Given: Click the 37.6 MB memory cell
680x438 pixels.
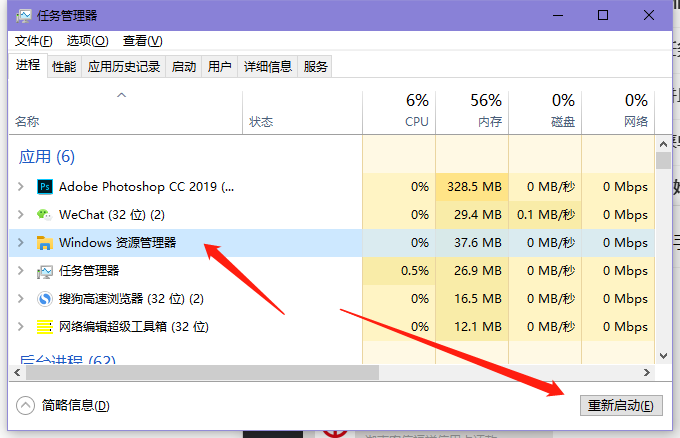Looking at the screenshot, I should (472, 243).
